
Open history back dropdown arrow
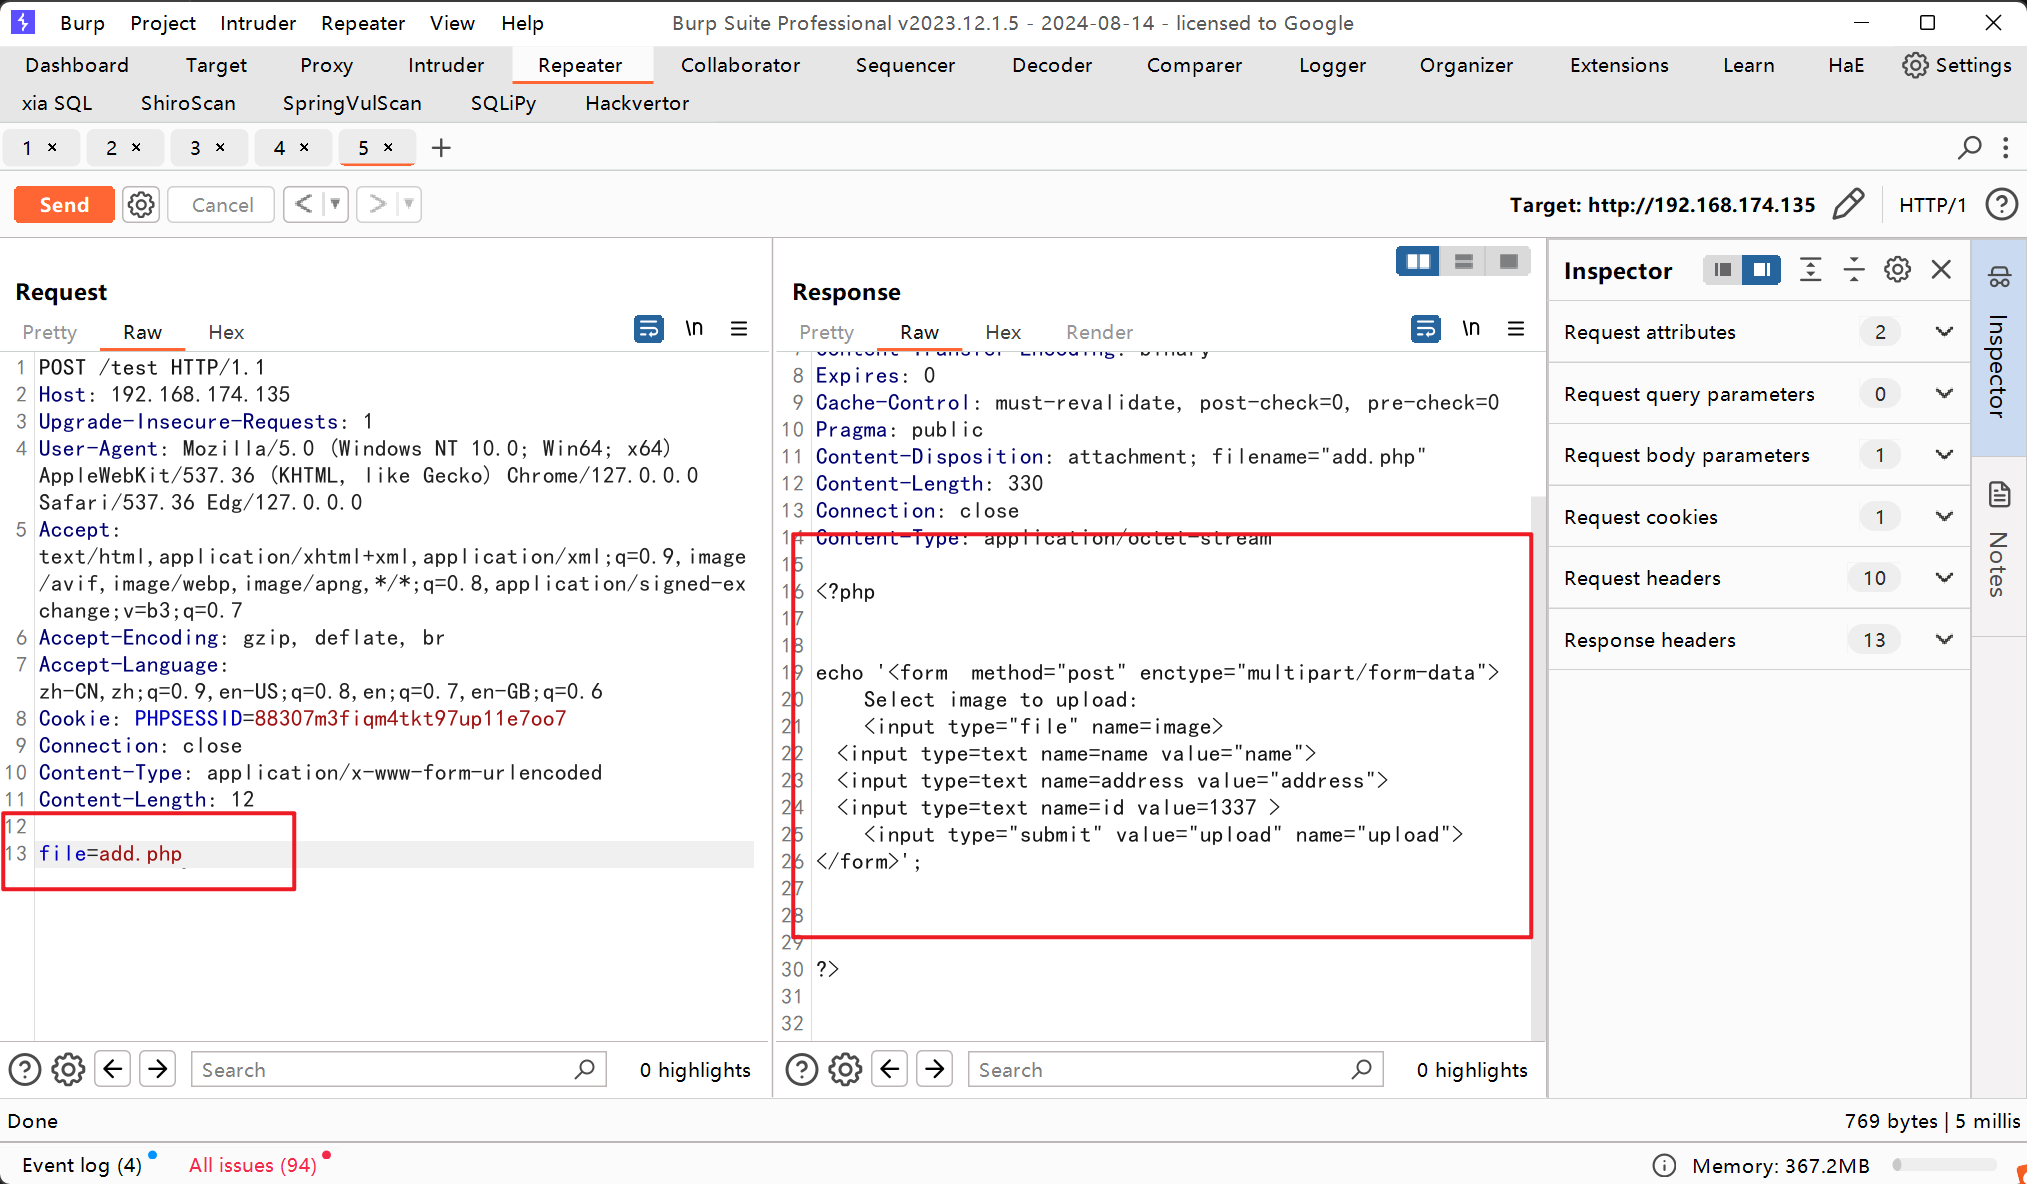336,204
